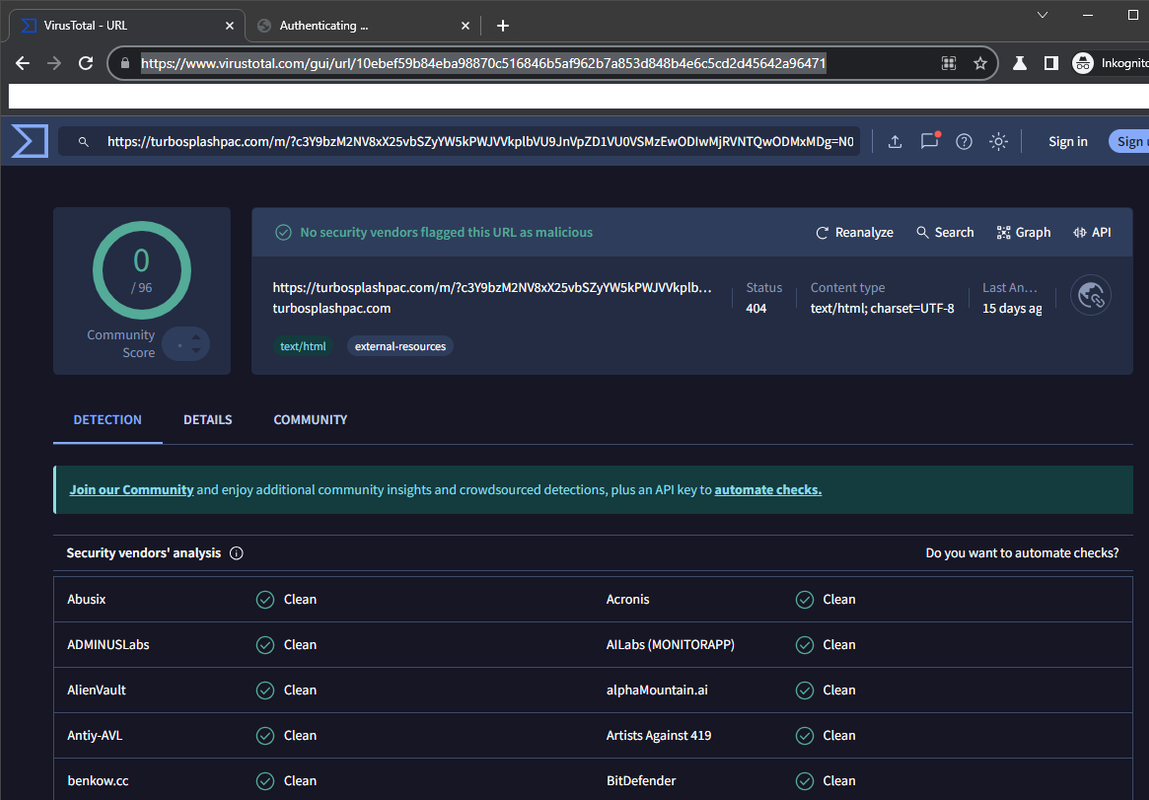Click the BitDefender vendor name
This screenshot has width=1149, height=800.
640,781
